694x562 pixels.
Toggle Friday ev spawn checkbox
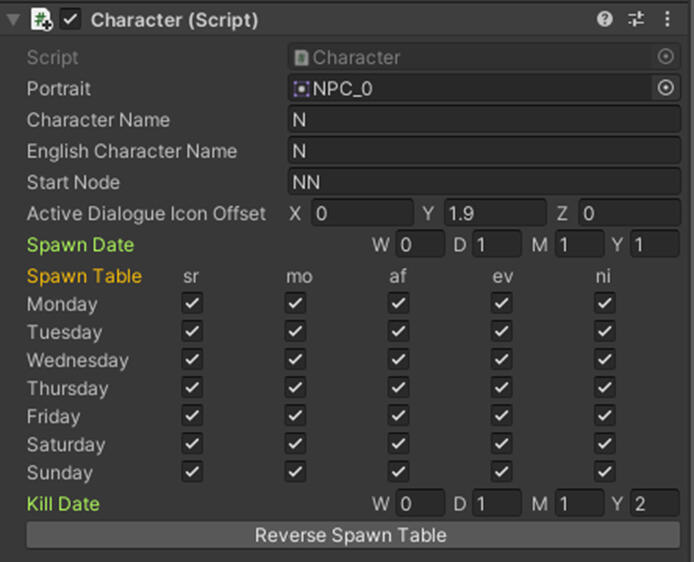click(x=502, y=415)
